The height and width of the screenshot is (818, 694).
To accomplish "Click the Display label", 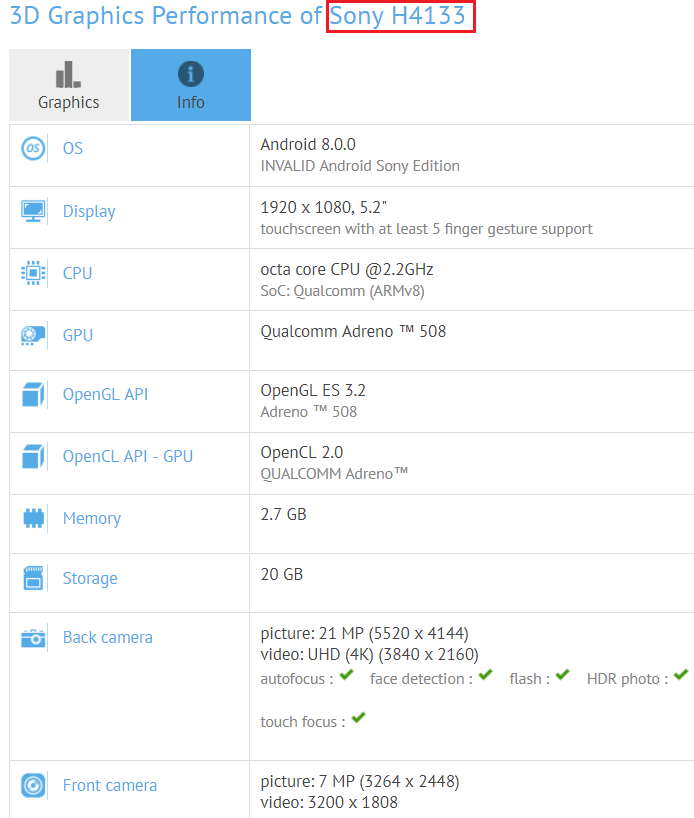I will 89,211.
